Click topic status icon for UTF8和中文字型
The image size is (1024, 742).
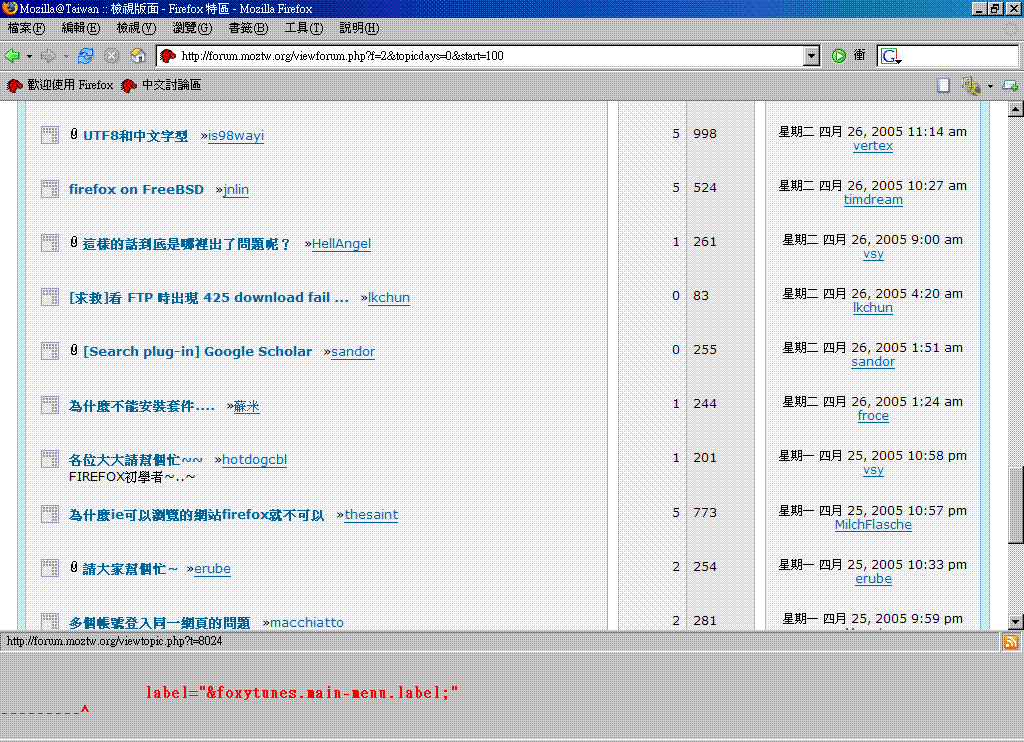click(50, 135)
